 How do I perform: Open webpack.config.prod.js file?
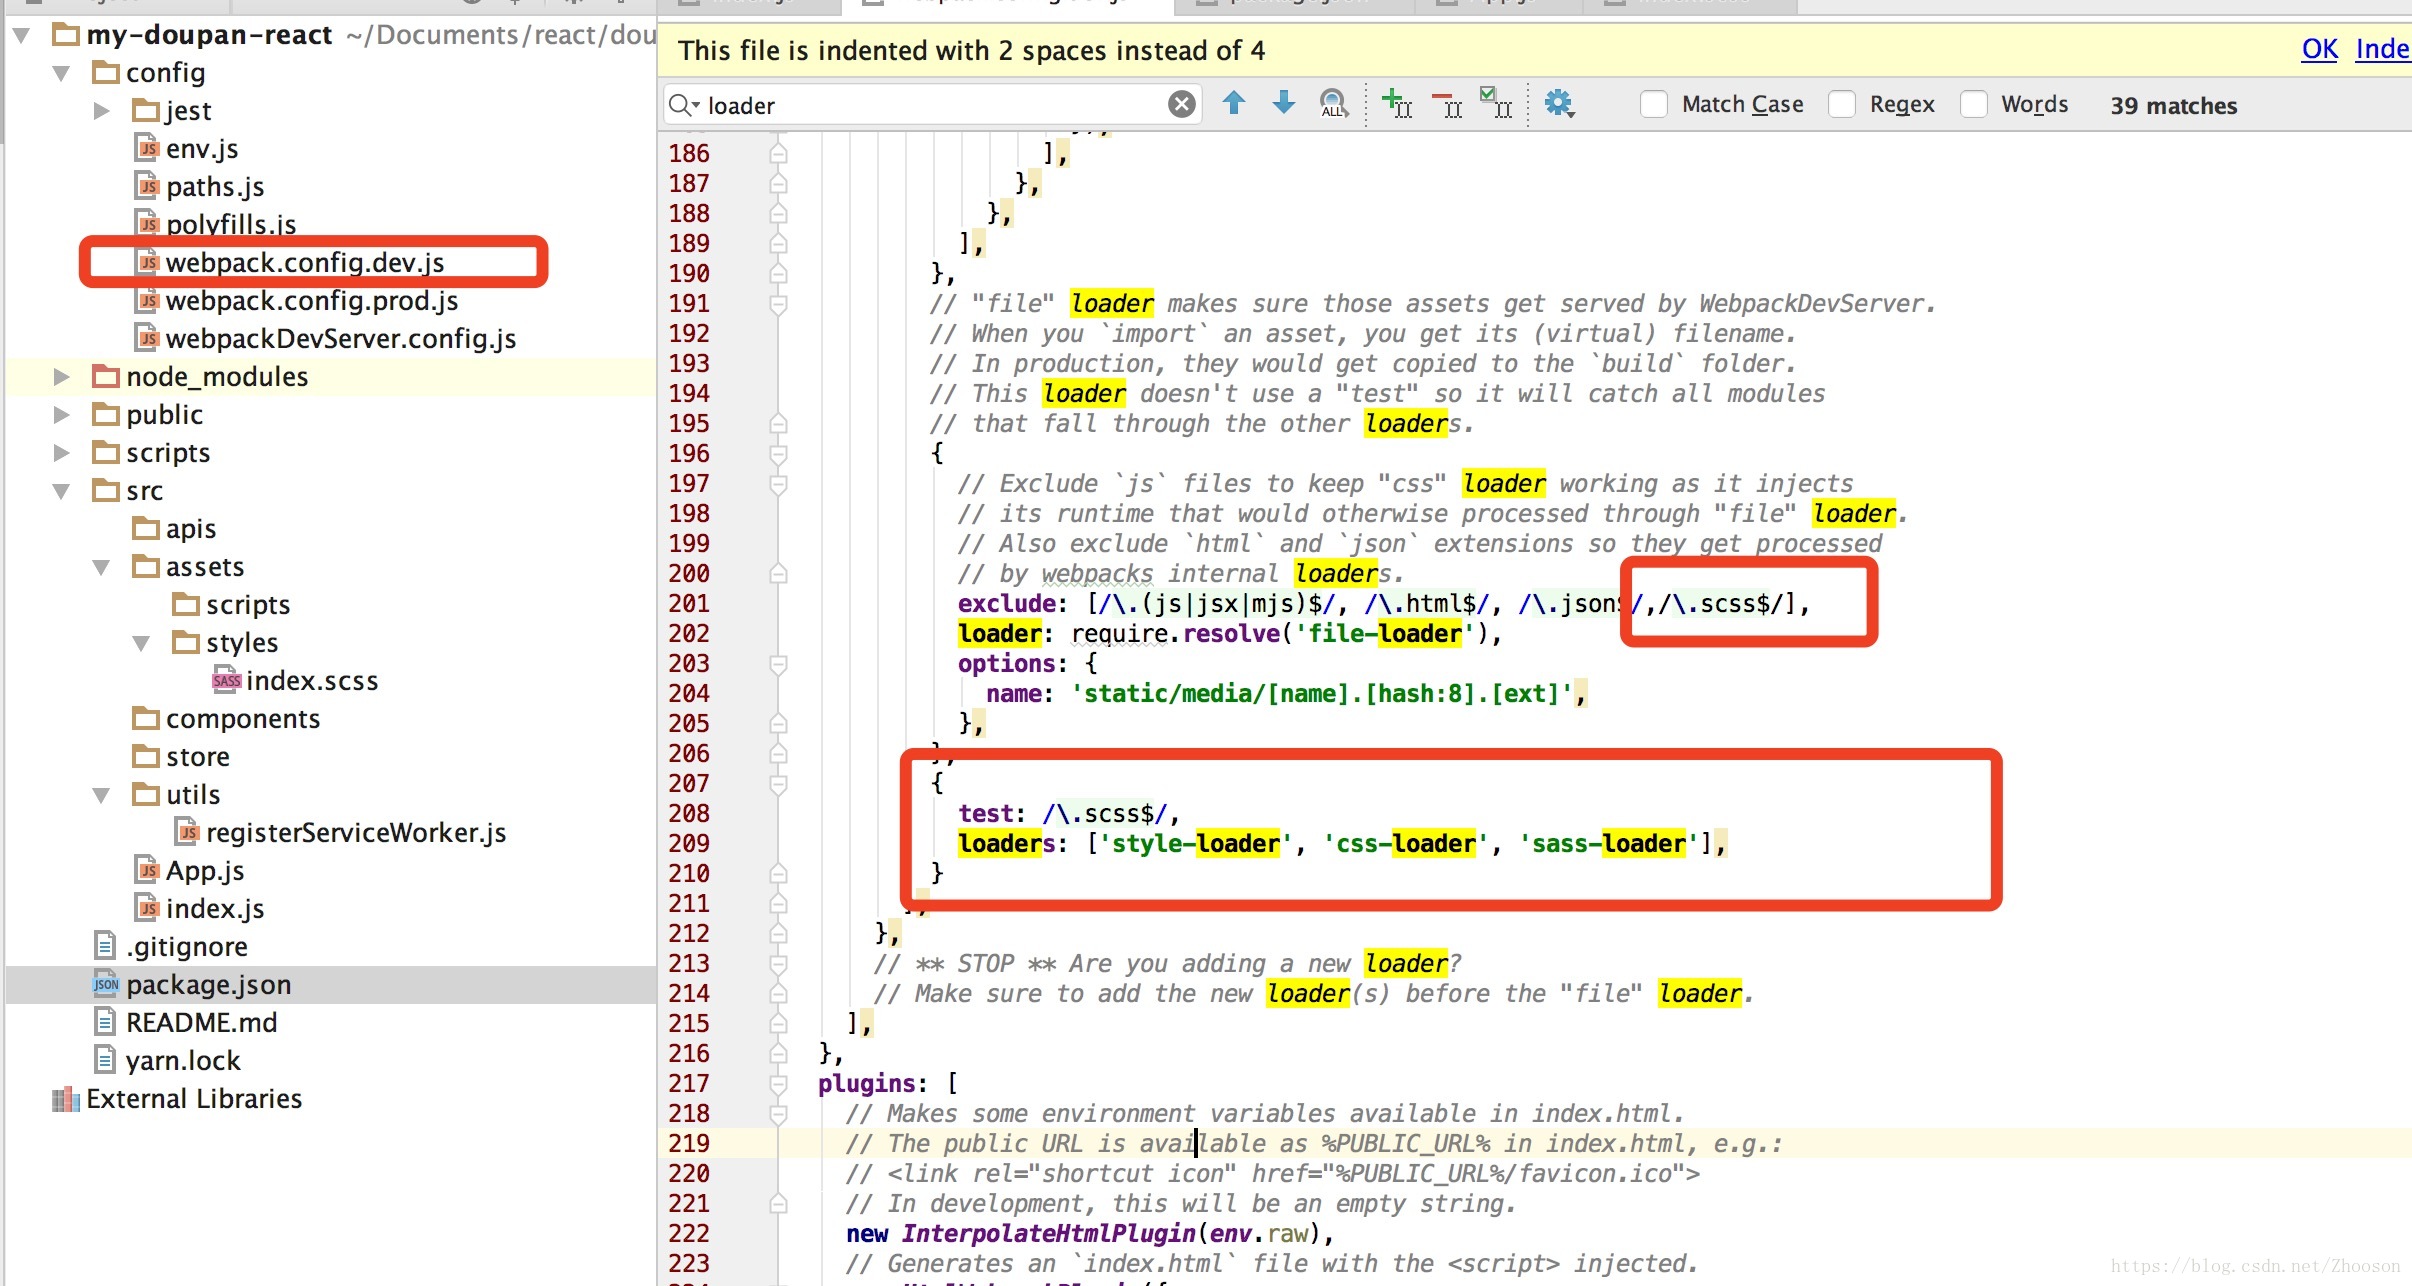click(313, 300)
